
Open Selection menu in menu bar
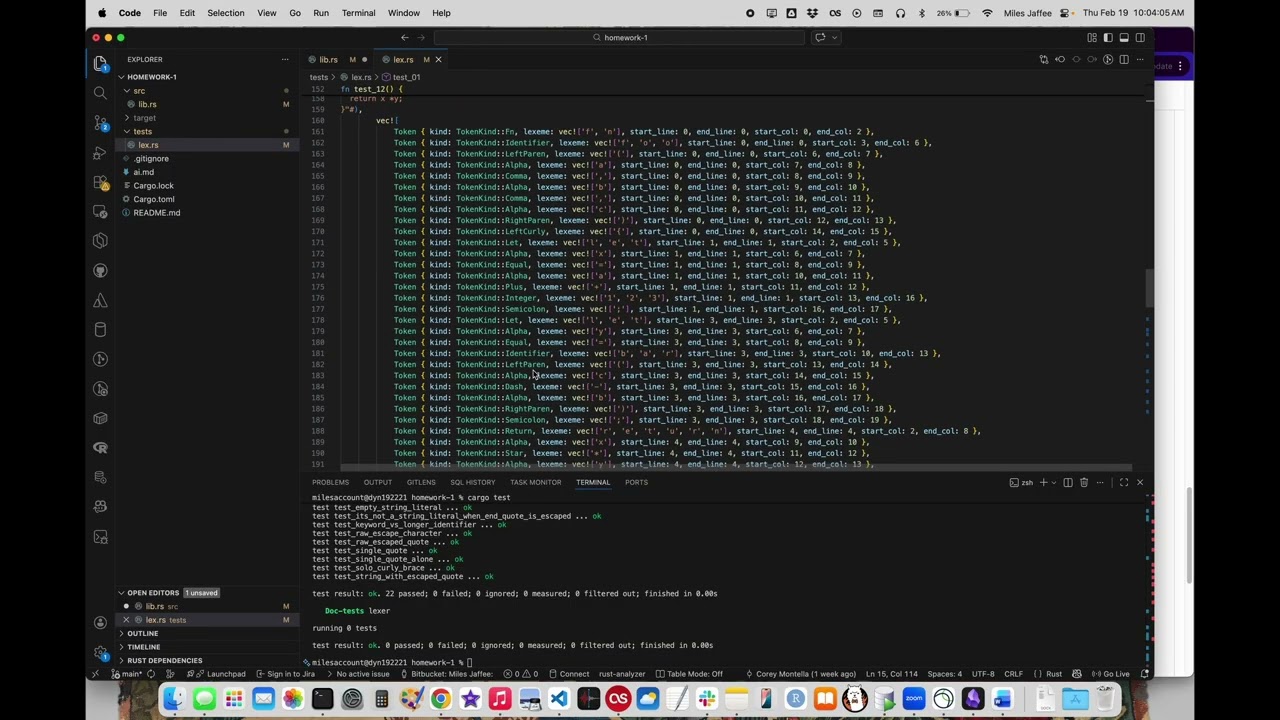click(226, 13)
